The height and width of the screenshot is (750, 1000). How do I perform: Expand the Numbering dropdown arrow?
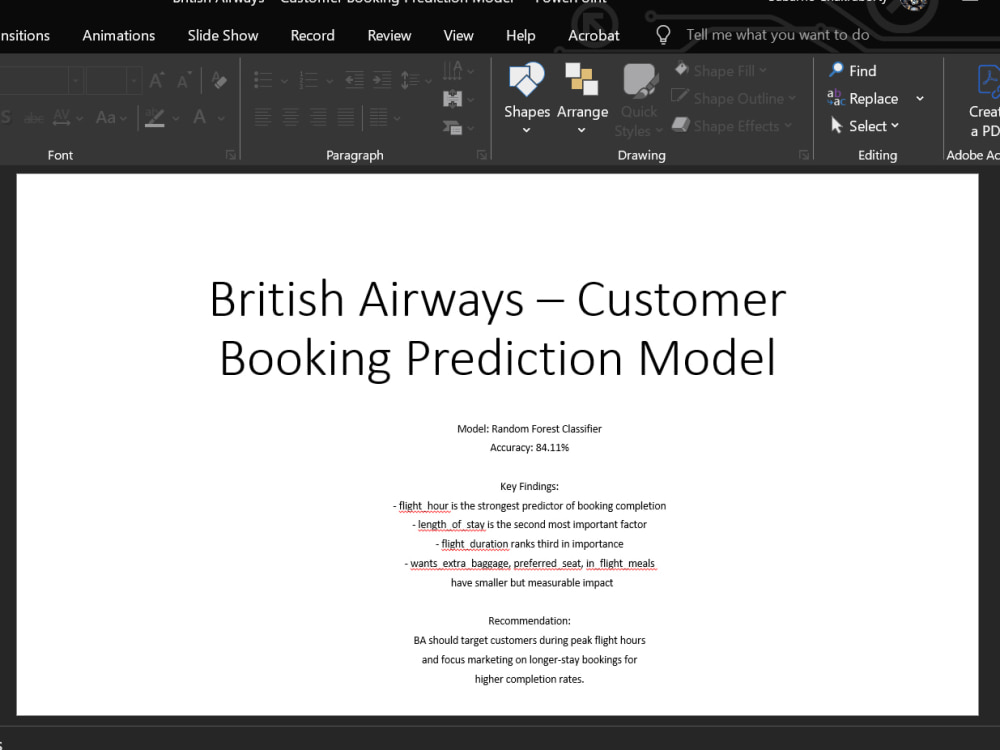click(329, 81)
